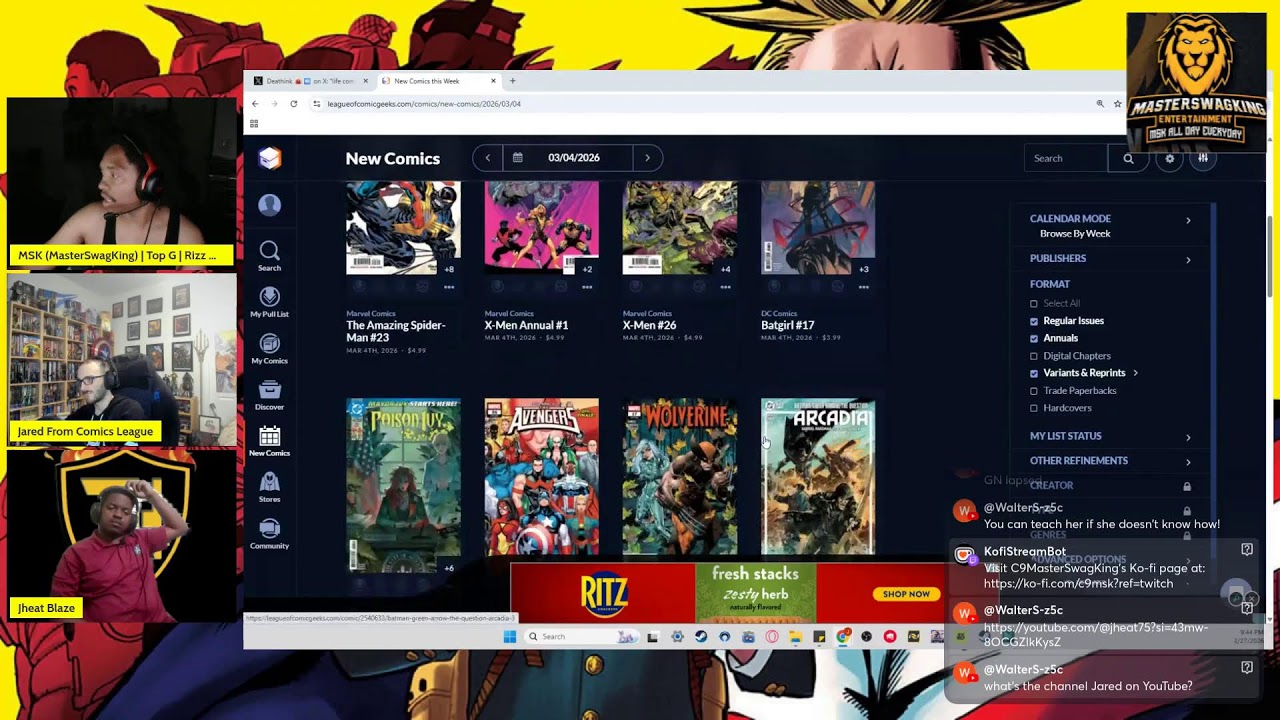Click the magnifier search button in header
1280x720 pixels.
(x=1128, y=158)
